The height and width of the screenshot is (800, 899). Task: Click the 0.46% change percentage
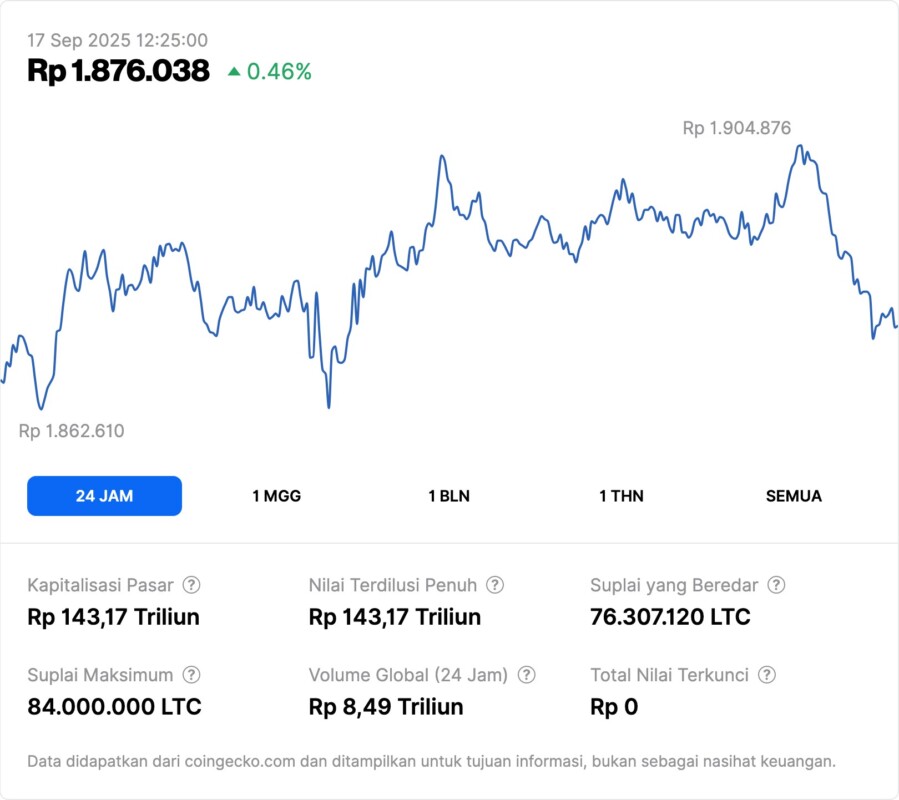[279, 71]
